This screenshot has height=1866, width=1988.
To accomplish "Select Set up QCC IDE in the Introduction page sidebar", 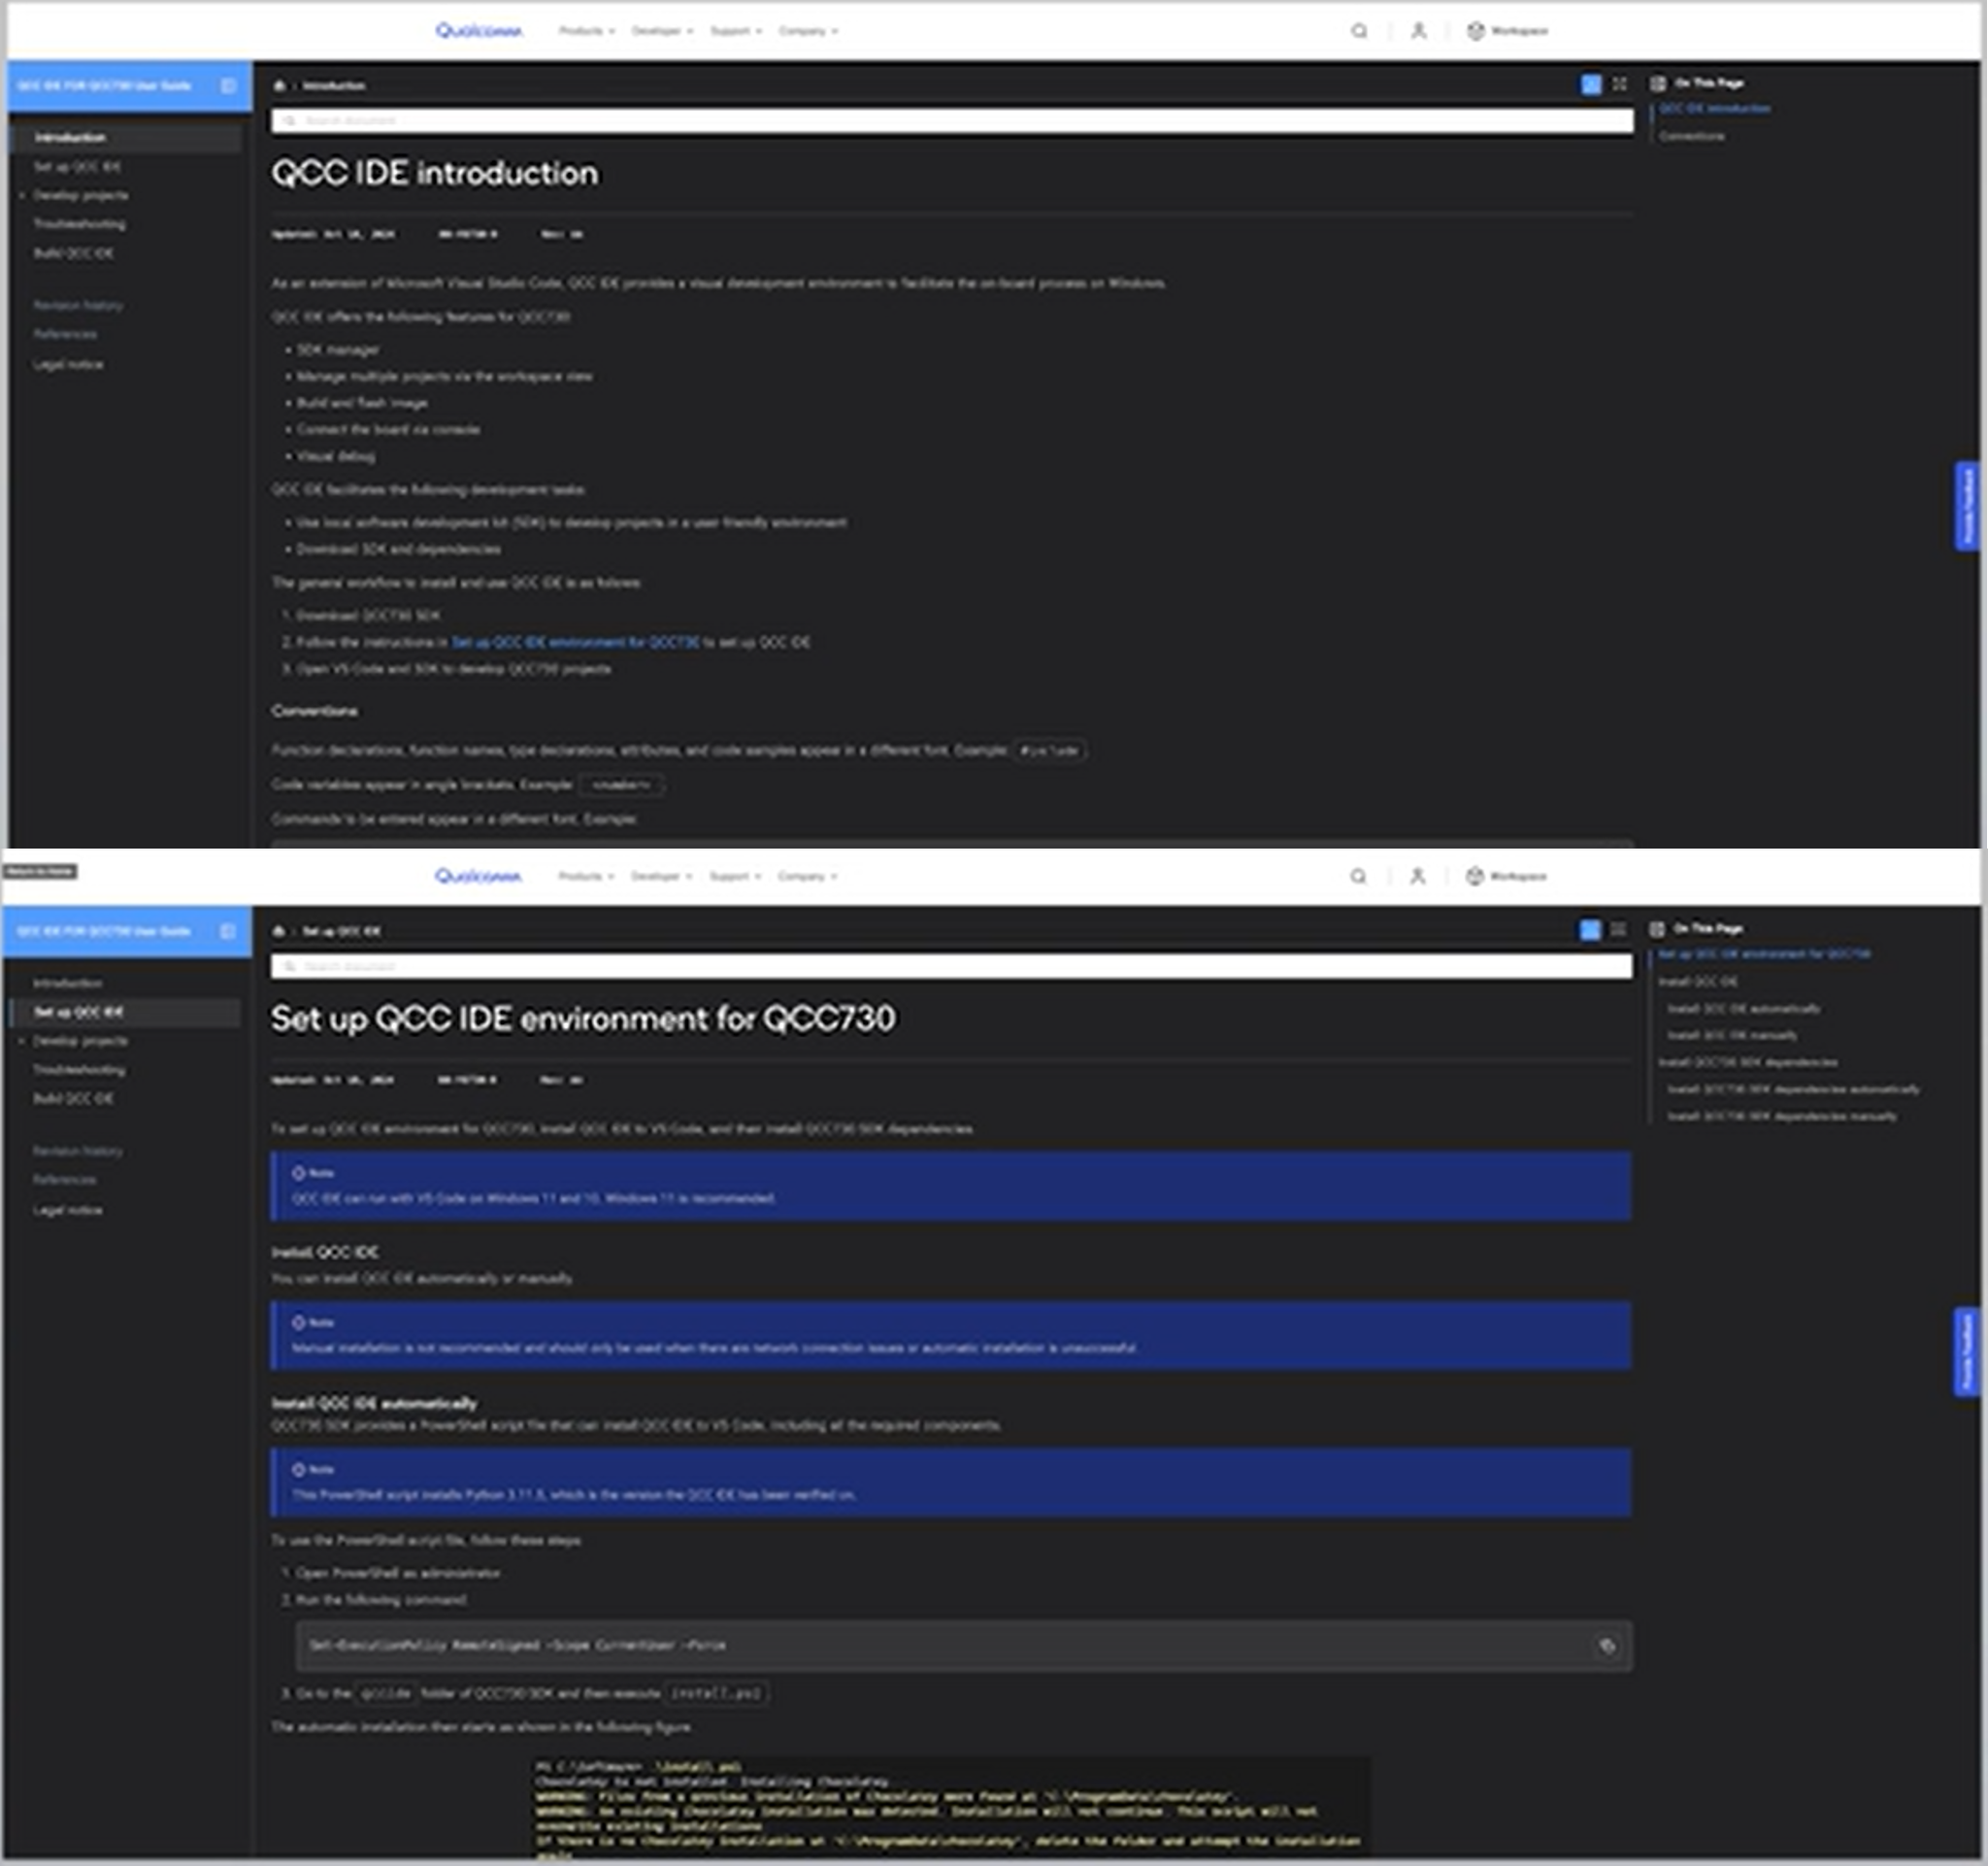I will [x=77, y=166].
